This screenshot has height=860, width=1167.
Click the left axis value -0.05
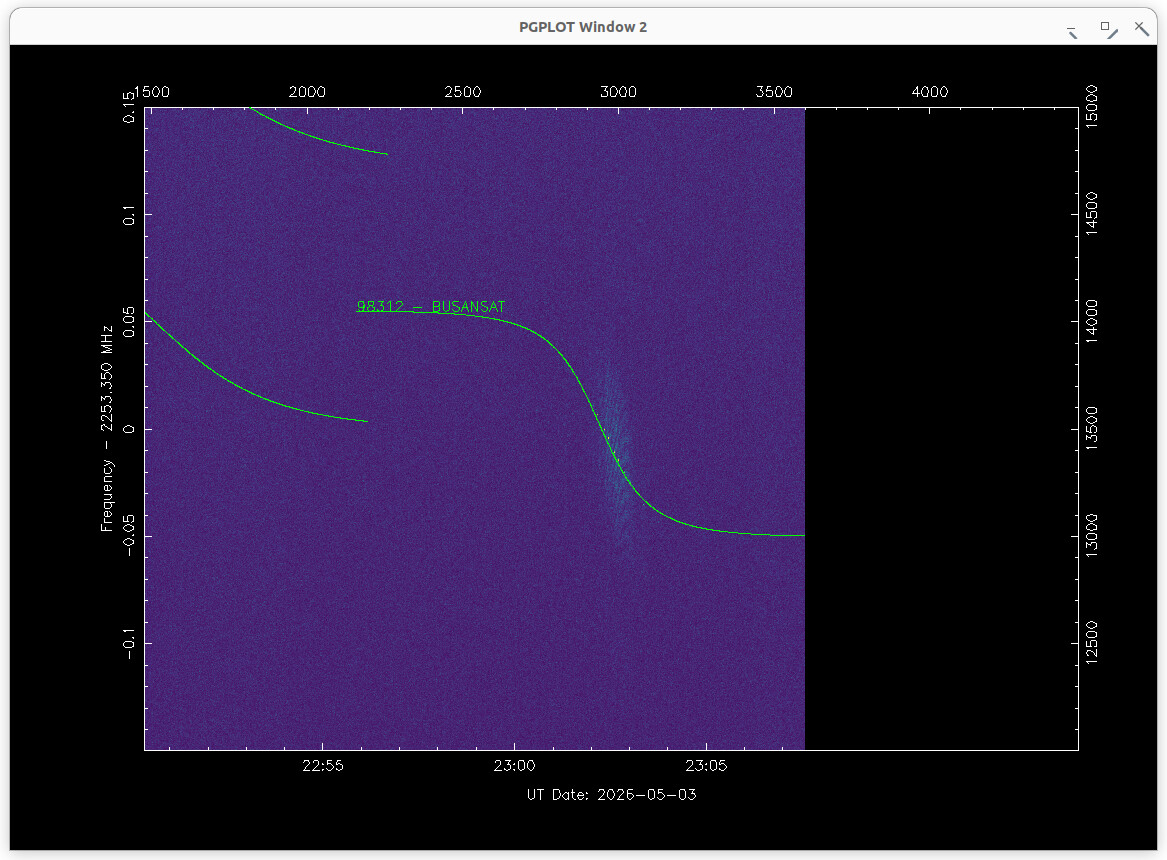pos(130,536)
